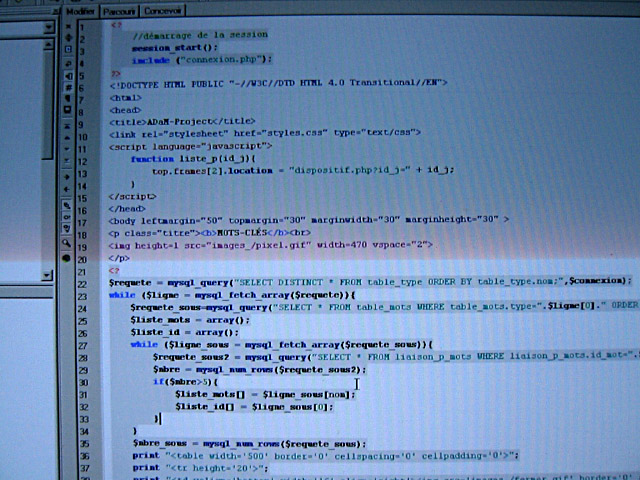Image resolution: width=640 pixels, height=480 pixels.
Task: Click the <body leftmargin="50" line
Action: [x=309, y=220]
